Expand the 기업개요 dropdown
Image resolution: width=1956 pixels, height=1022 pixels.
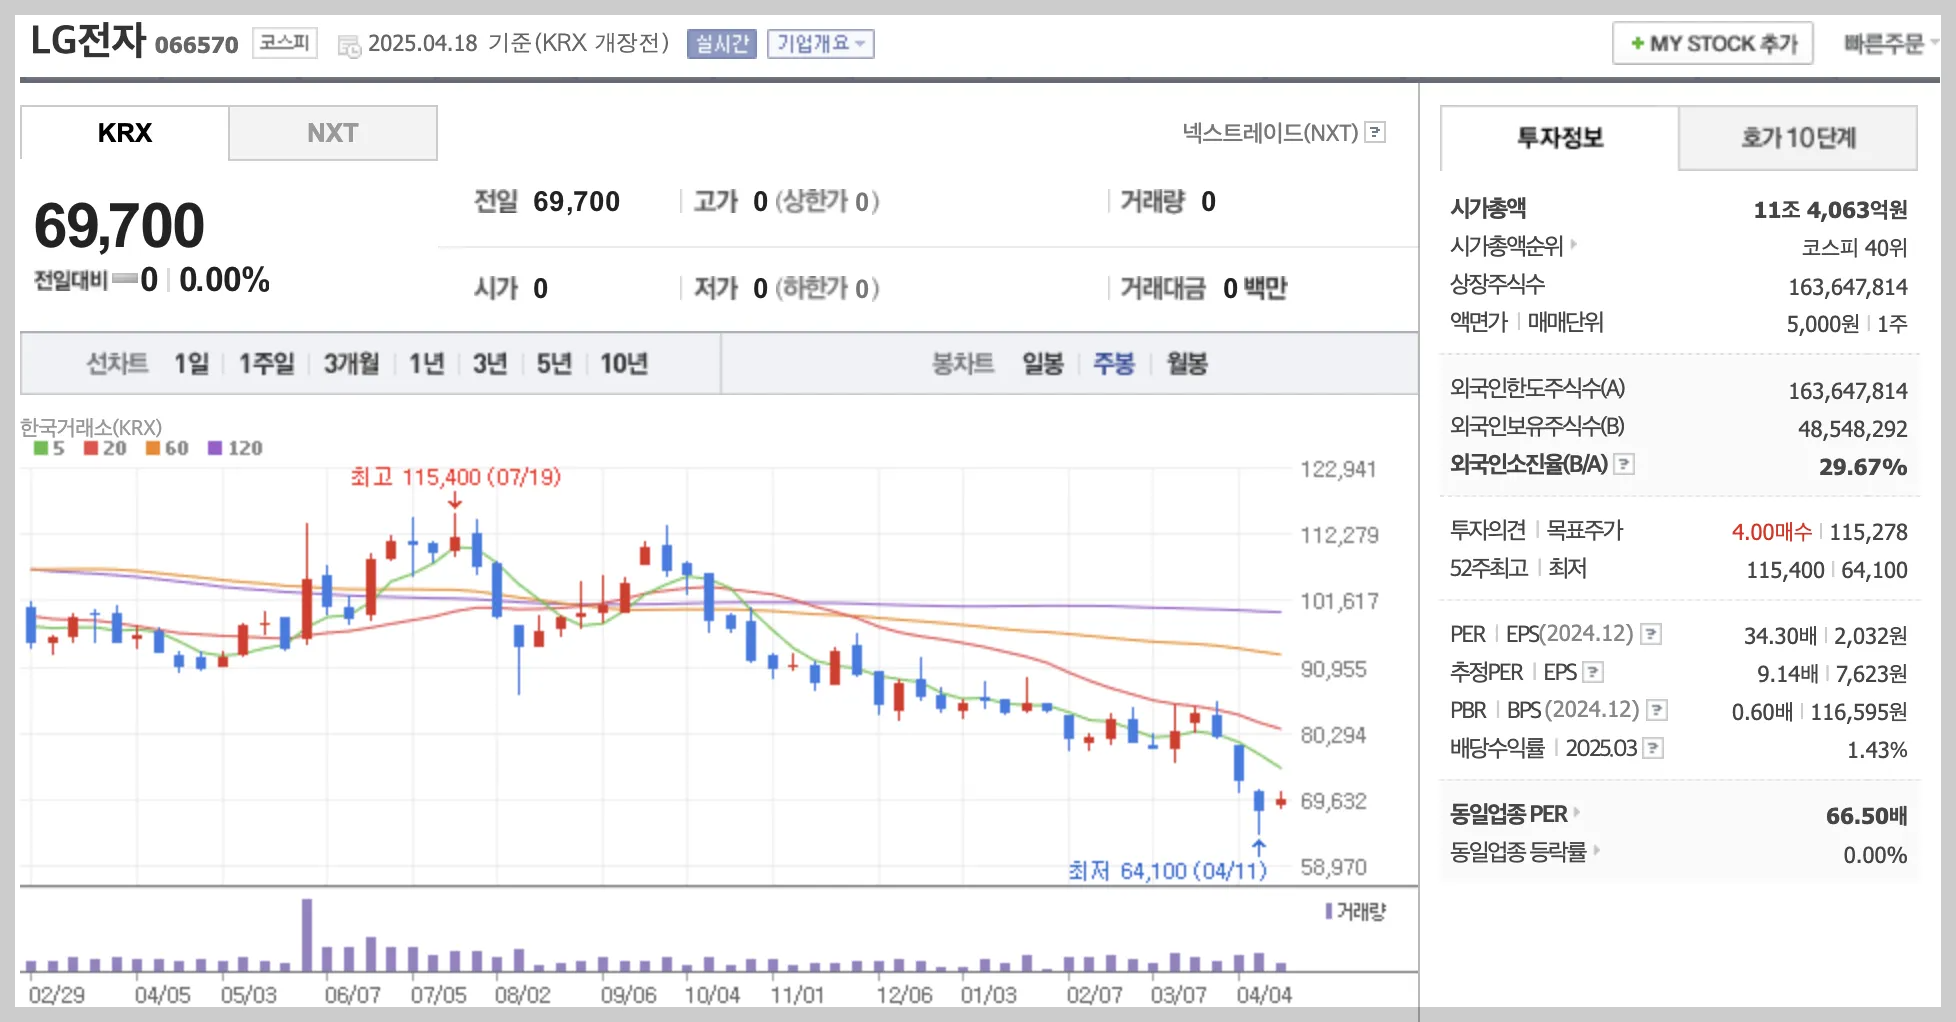(x=821, y=44)
